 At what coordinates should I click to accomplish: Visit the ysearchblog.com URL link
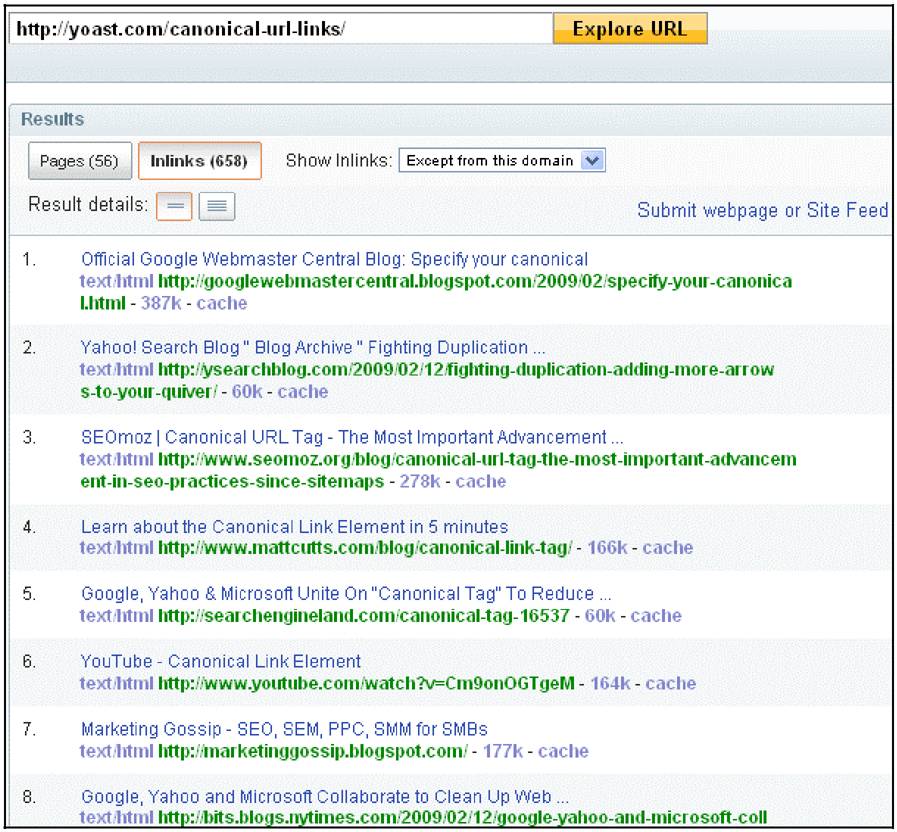tap(427, 381)
